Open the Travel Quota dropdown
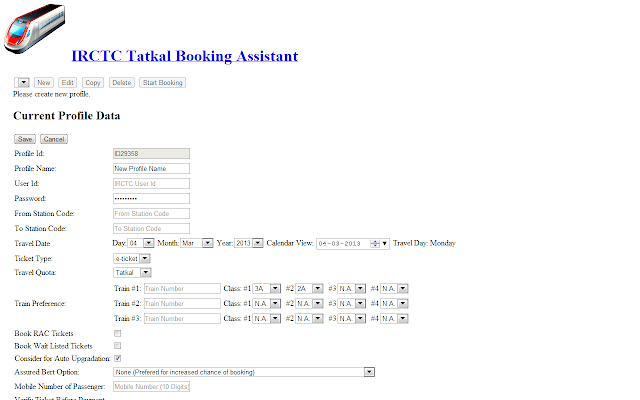The height and width of the screenshot is (400, 640). [132, 272]
